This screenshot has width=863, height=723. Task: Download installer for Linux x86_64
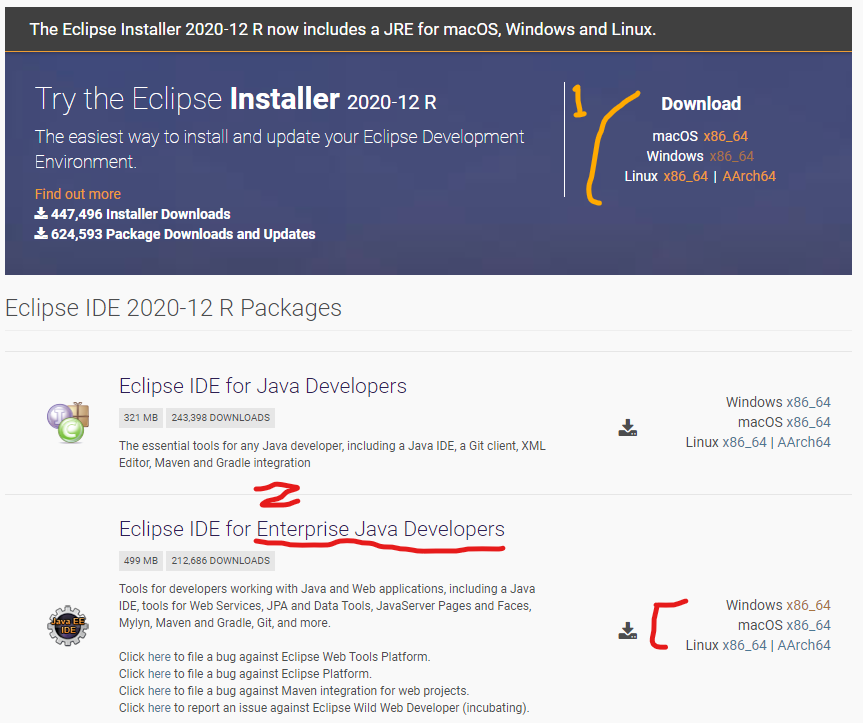pyautogui.click(x=685, y=176)
